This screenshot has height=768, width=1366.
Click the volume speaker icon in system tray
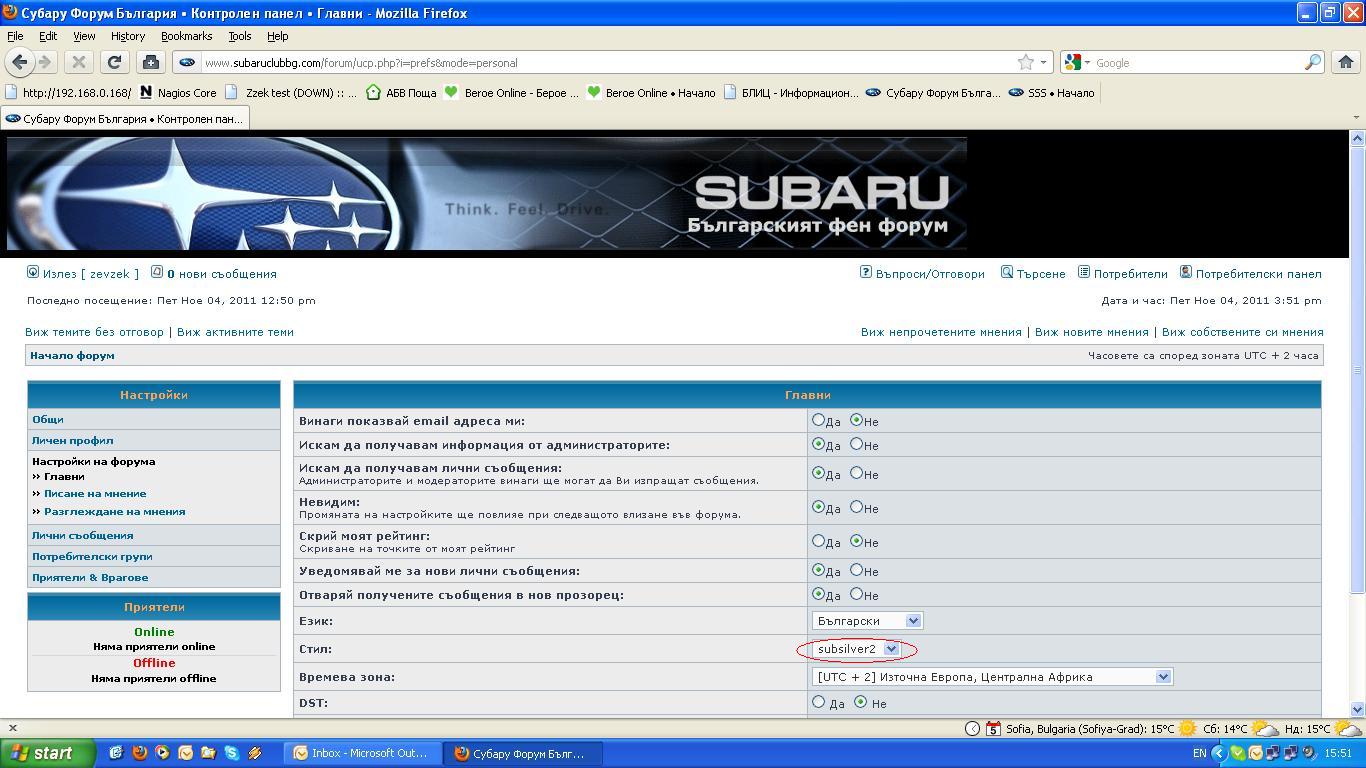tap(1309, 753)
